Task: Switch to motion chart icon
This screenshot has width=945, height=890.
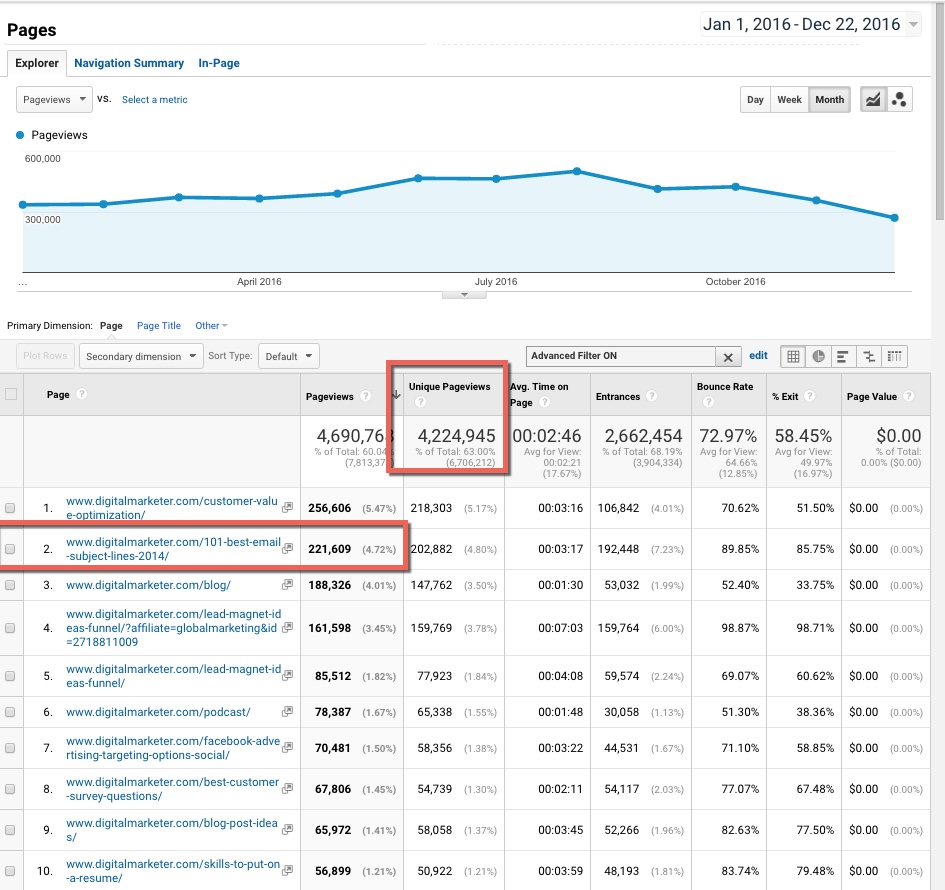Action: (x=899, y=99)
